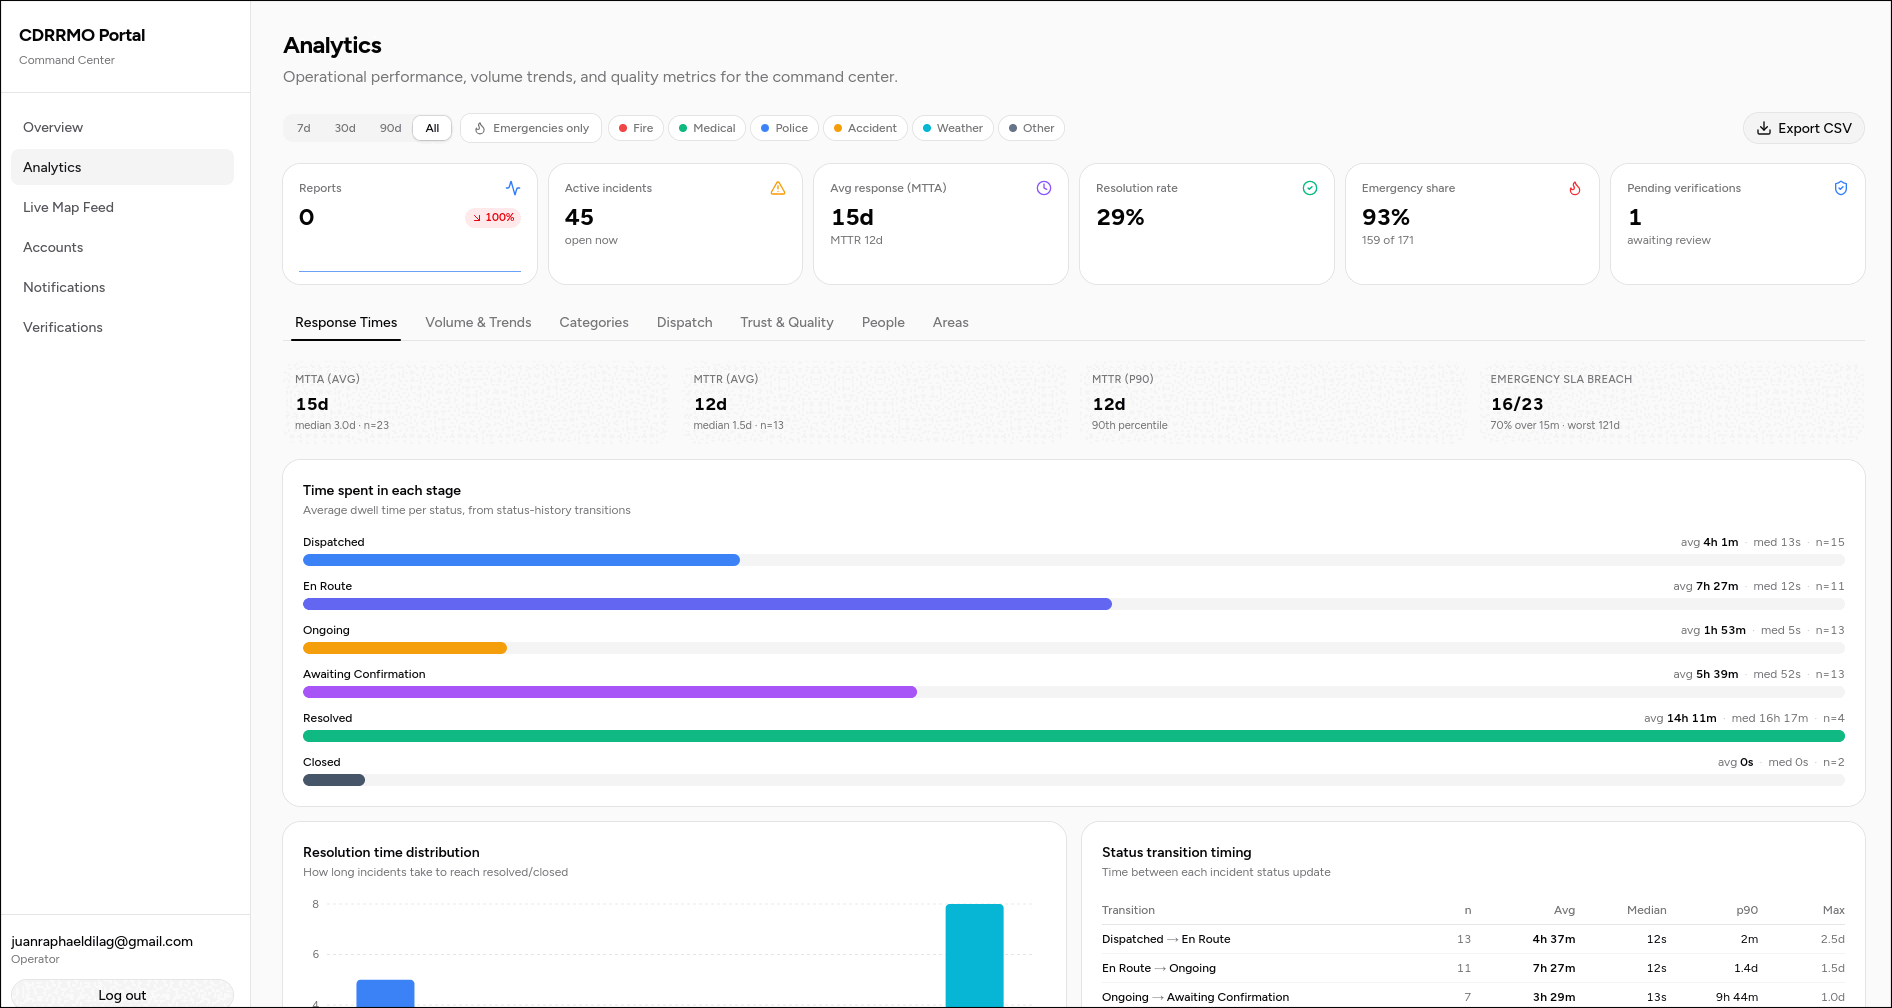Click the 100% down trend badge in Reports
1892x1008 pixels.
point(493,217)
